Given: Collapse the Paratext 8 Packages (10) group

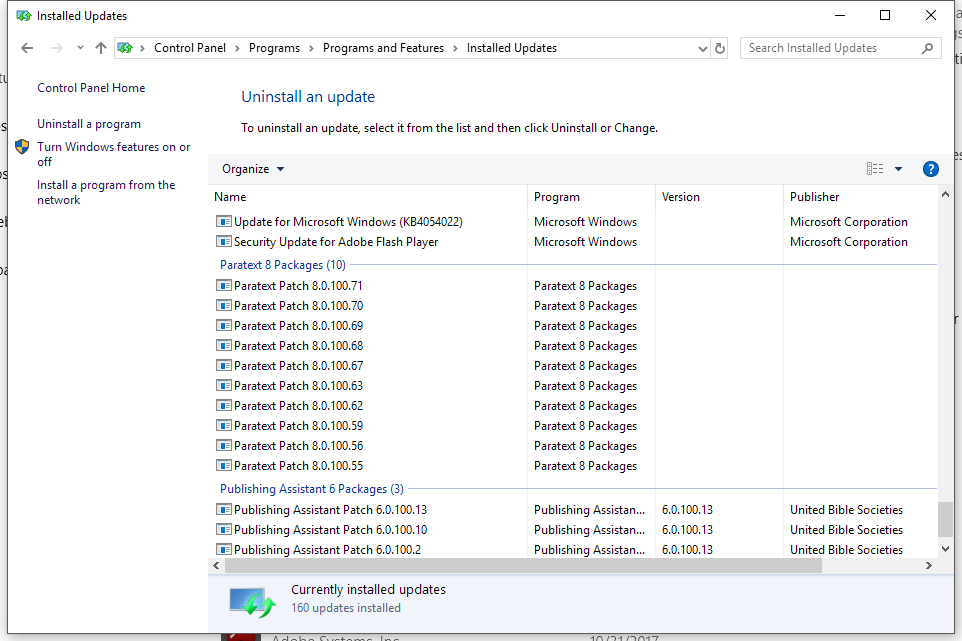Looking at the screenshot, I should pyautogui.click(x=283, y=265).
